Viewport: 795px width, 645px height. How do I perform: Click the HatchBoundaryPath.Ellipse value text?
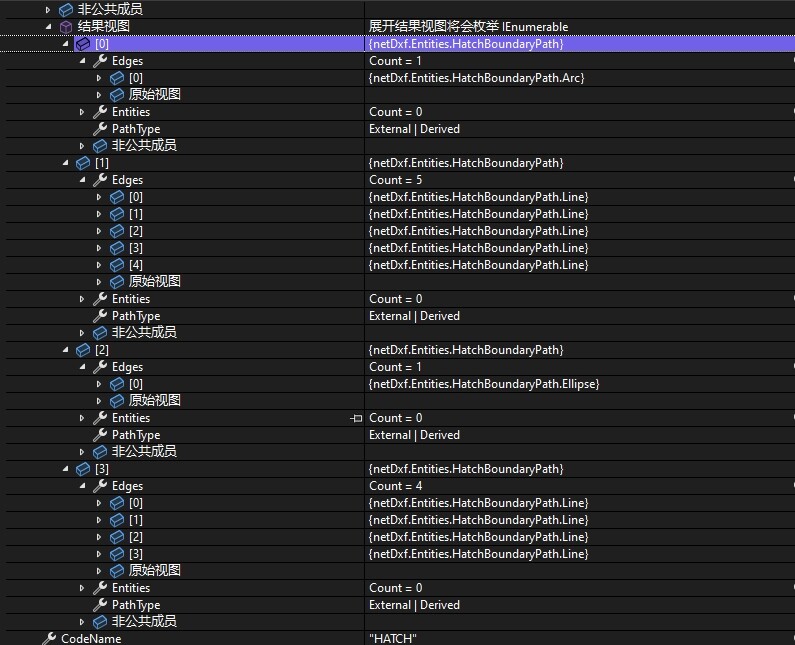[484, 384]
